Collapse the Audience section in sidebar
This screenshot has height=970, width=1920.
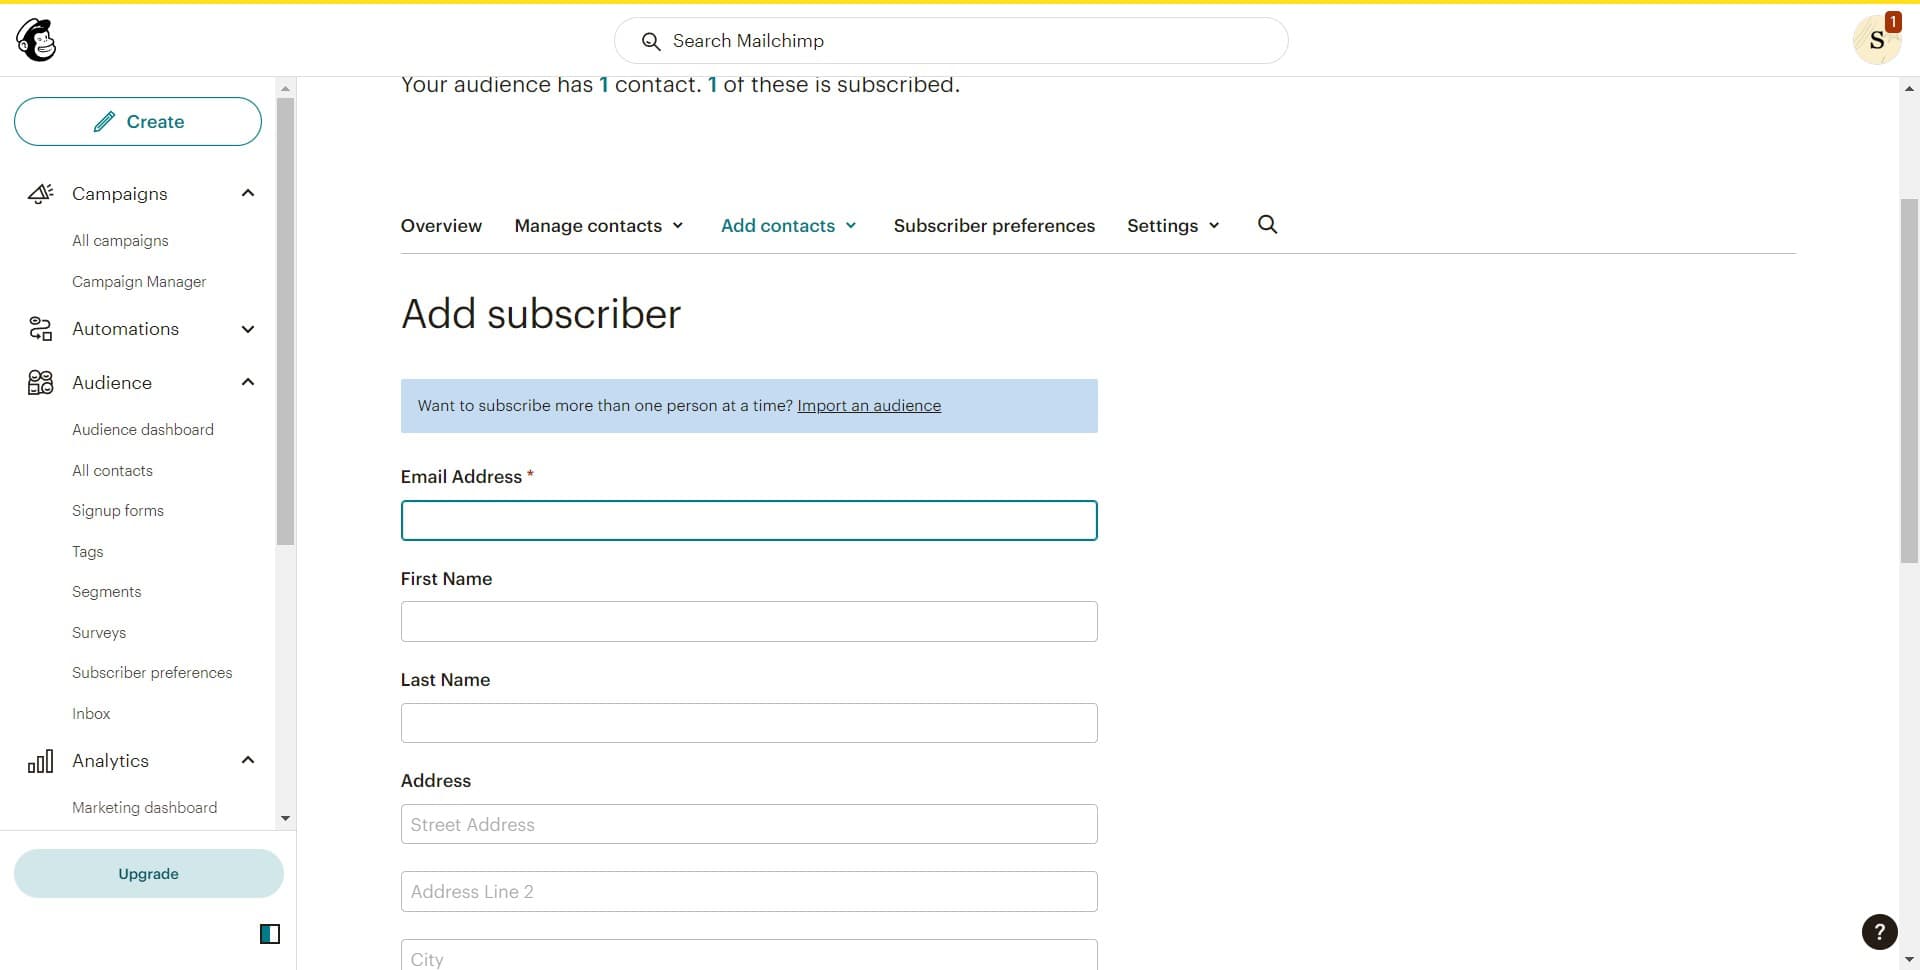pos(247,382)
